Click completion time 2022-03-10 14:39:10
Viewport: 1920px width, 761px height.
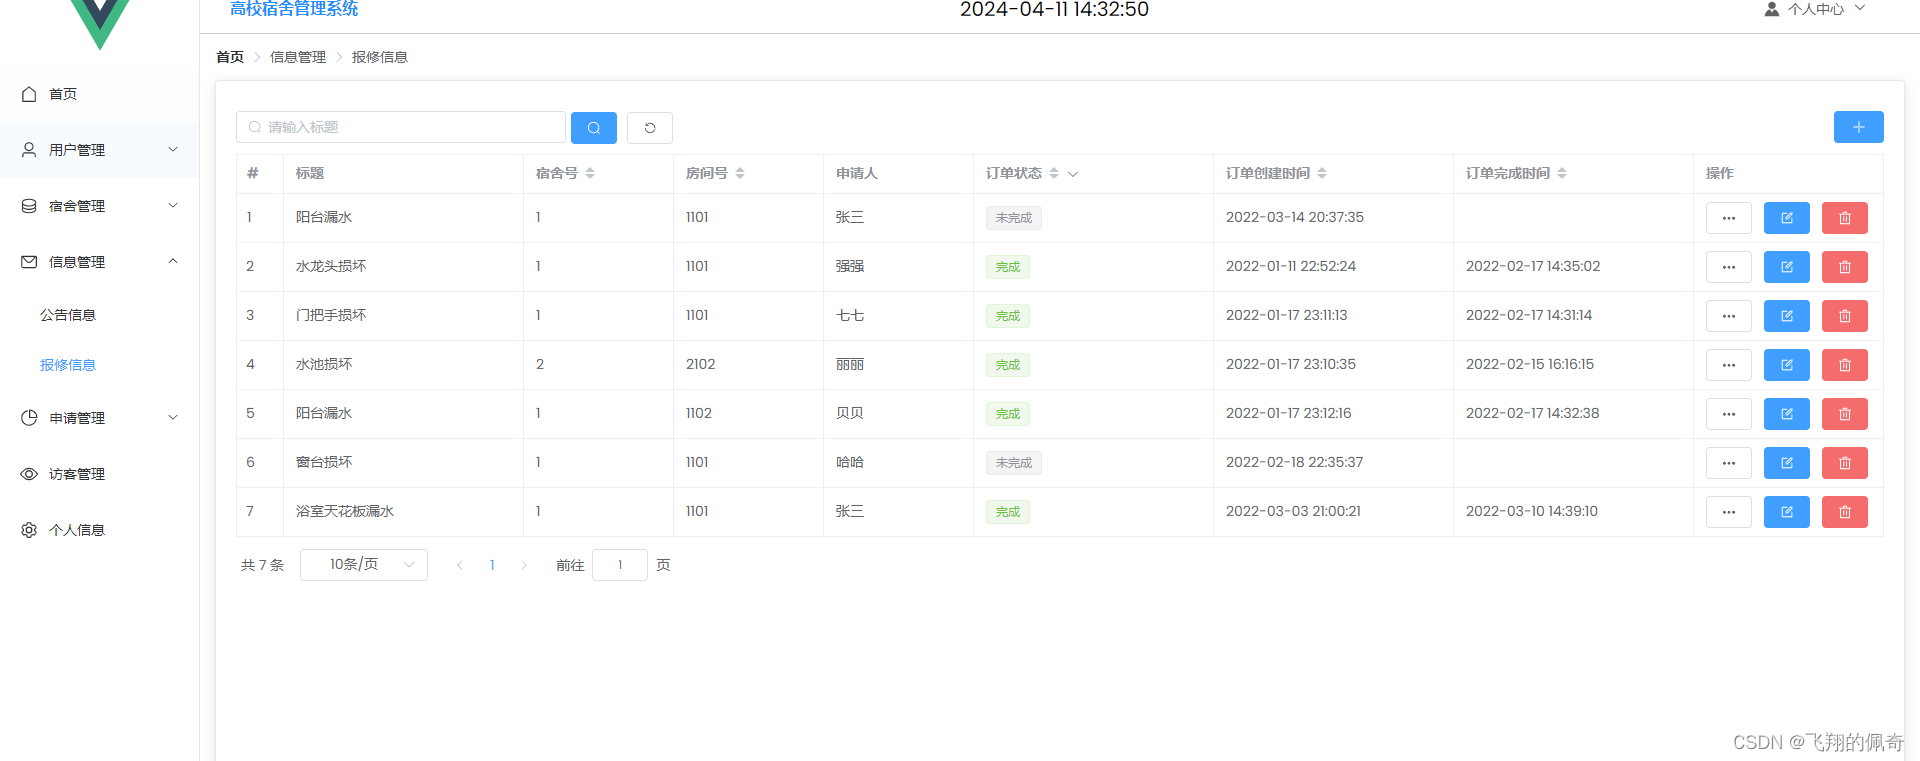[x=1532, y=511]
